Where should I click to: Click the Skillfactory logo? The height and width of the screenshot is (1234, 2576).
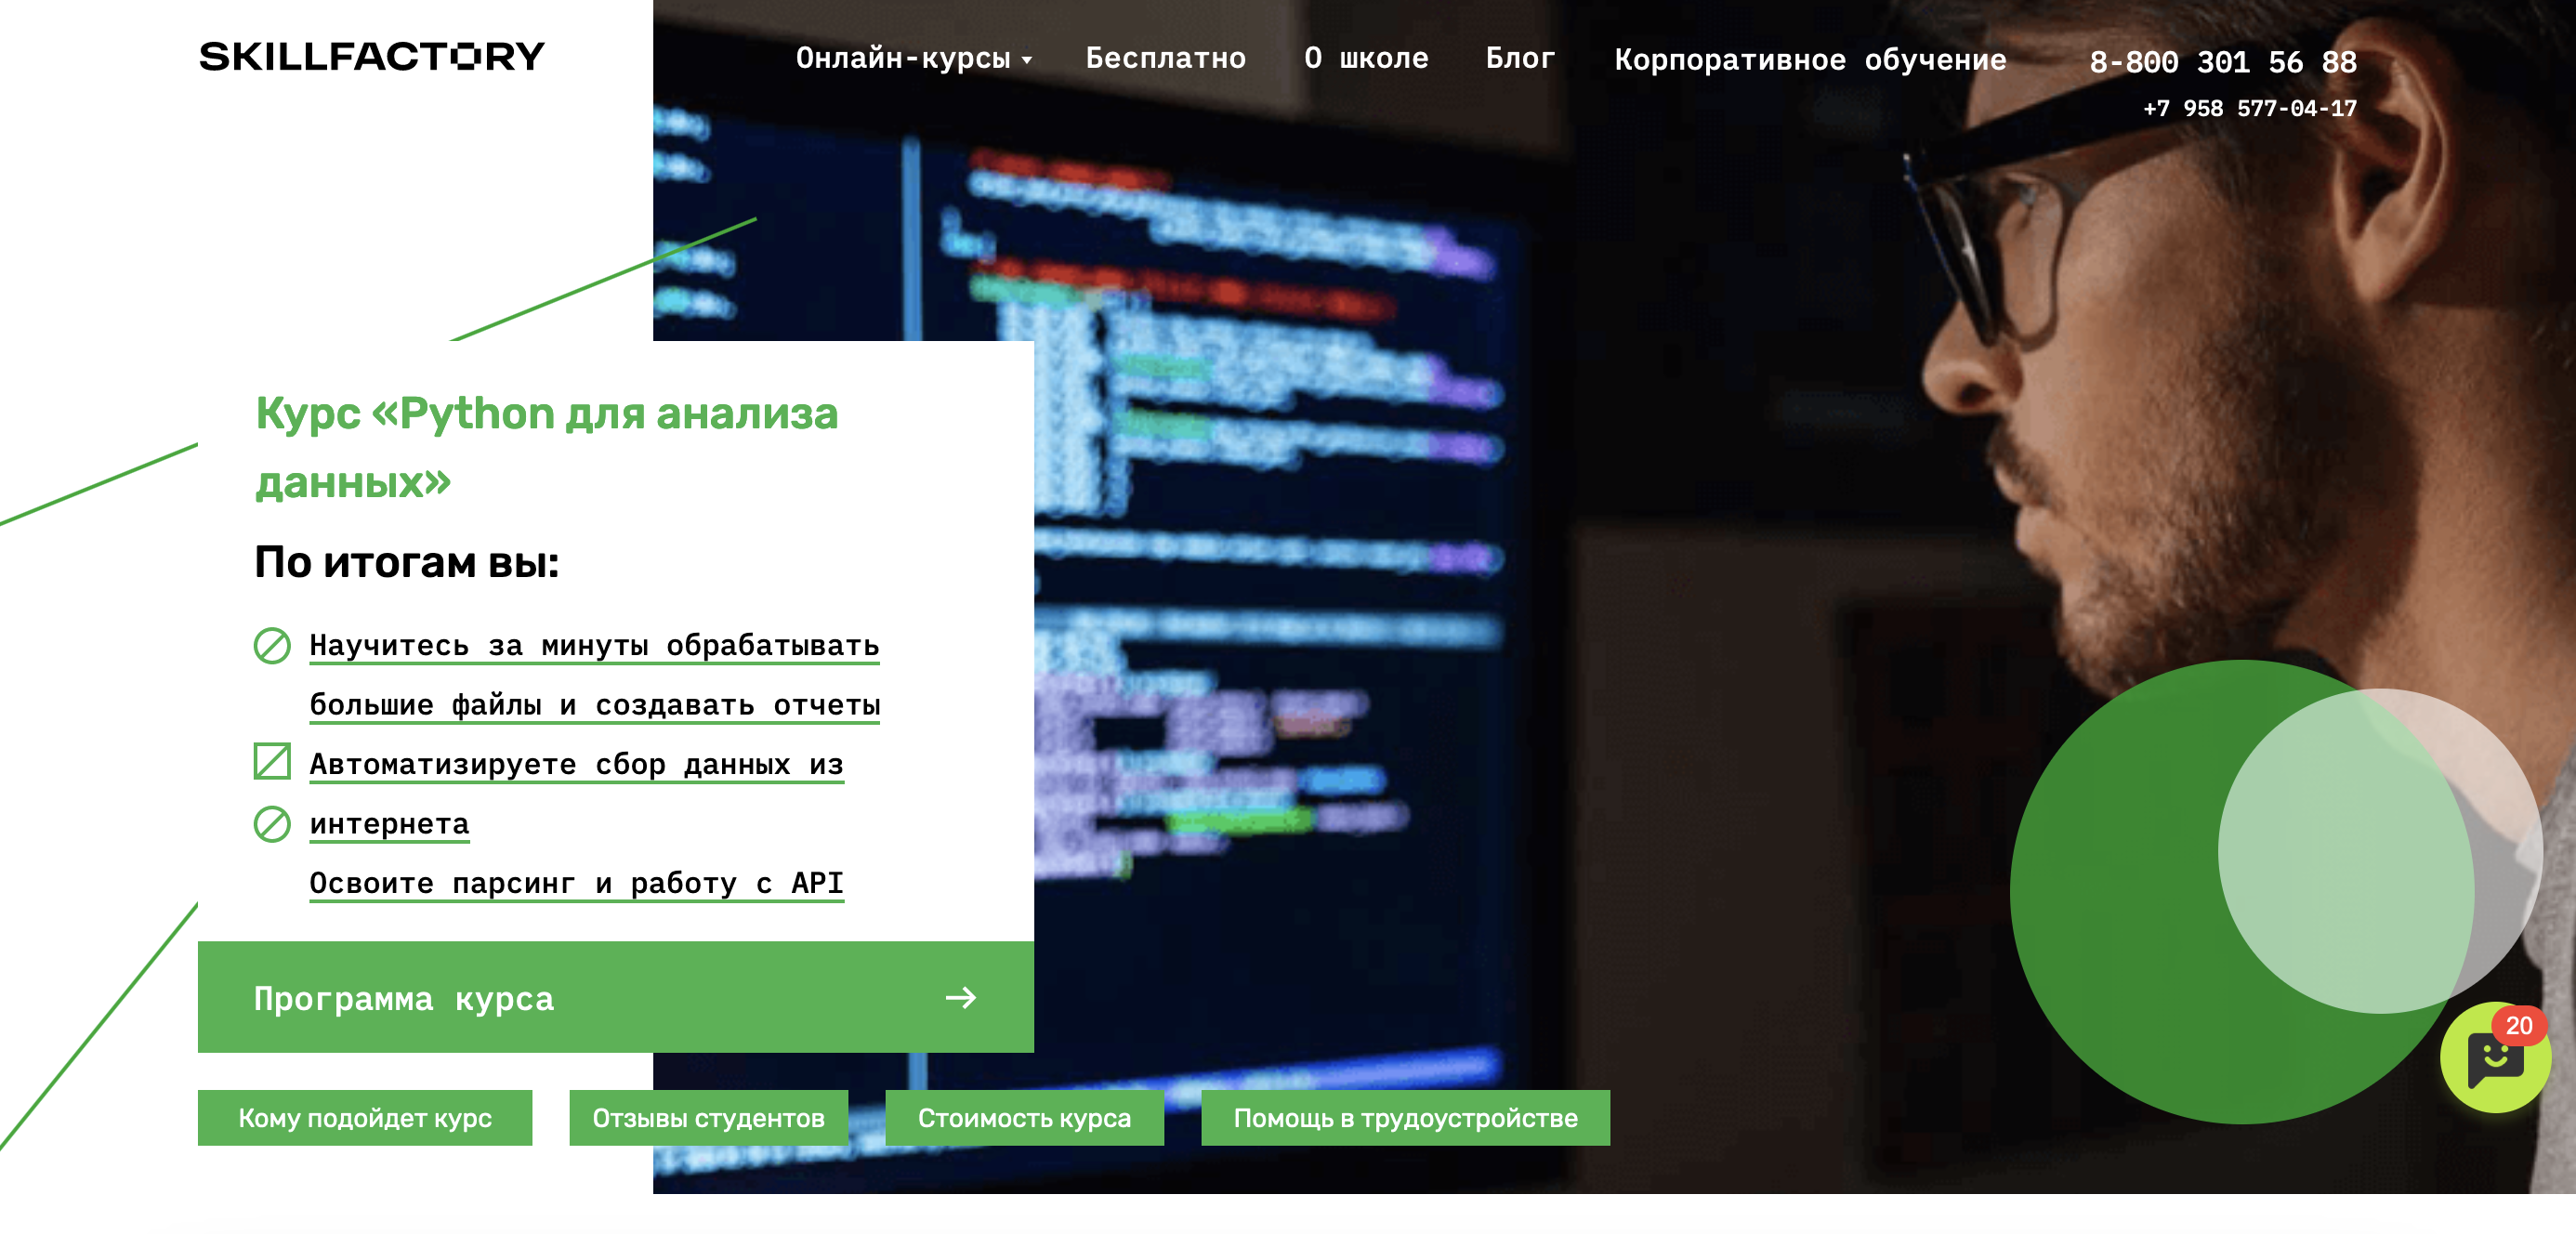point(372,56)
